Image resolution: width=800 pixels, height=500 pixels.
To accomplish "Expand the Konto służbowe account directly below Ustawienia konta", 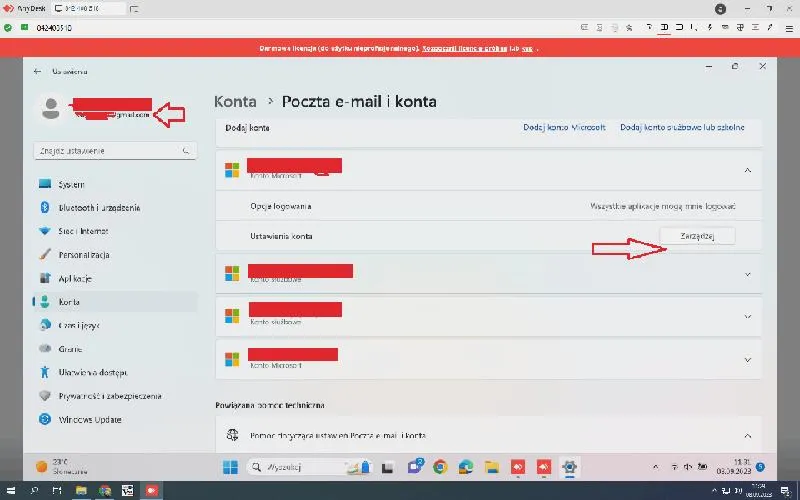I will point(747,274).
